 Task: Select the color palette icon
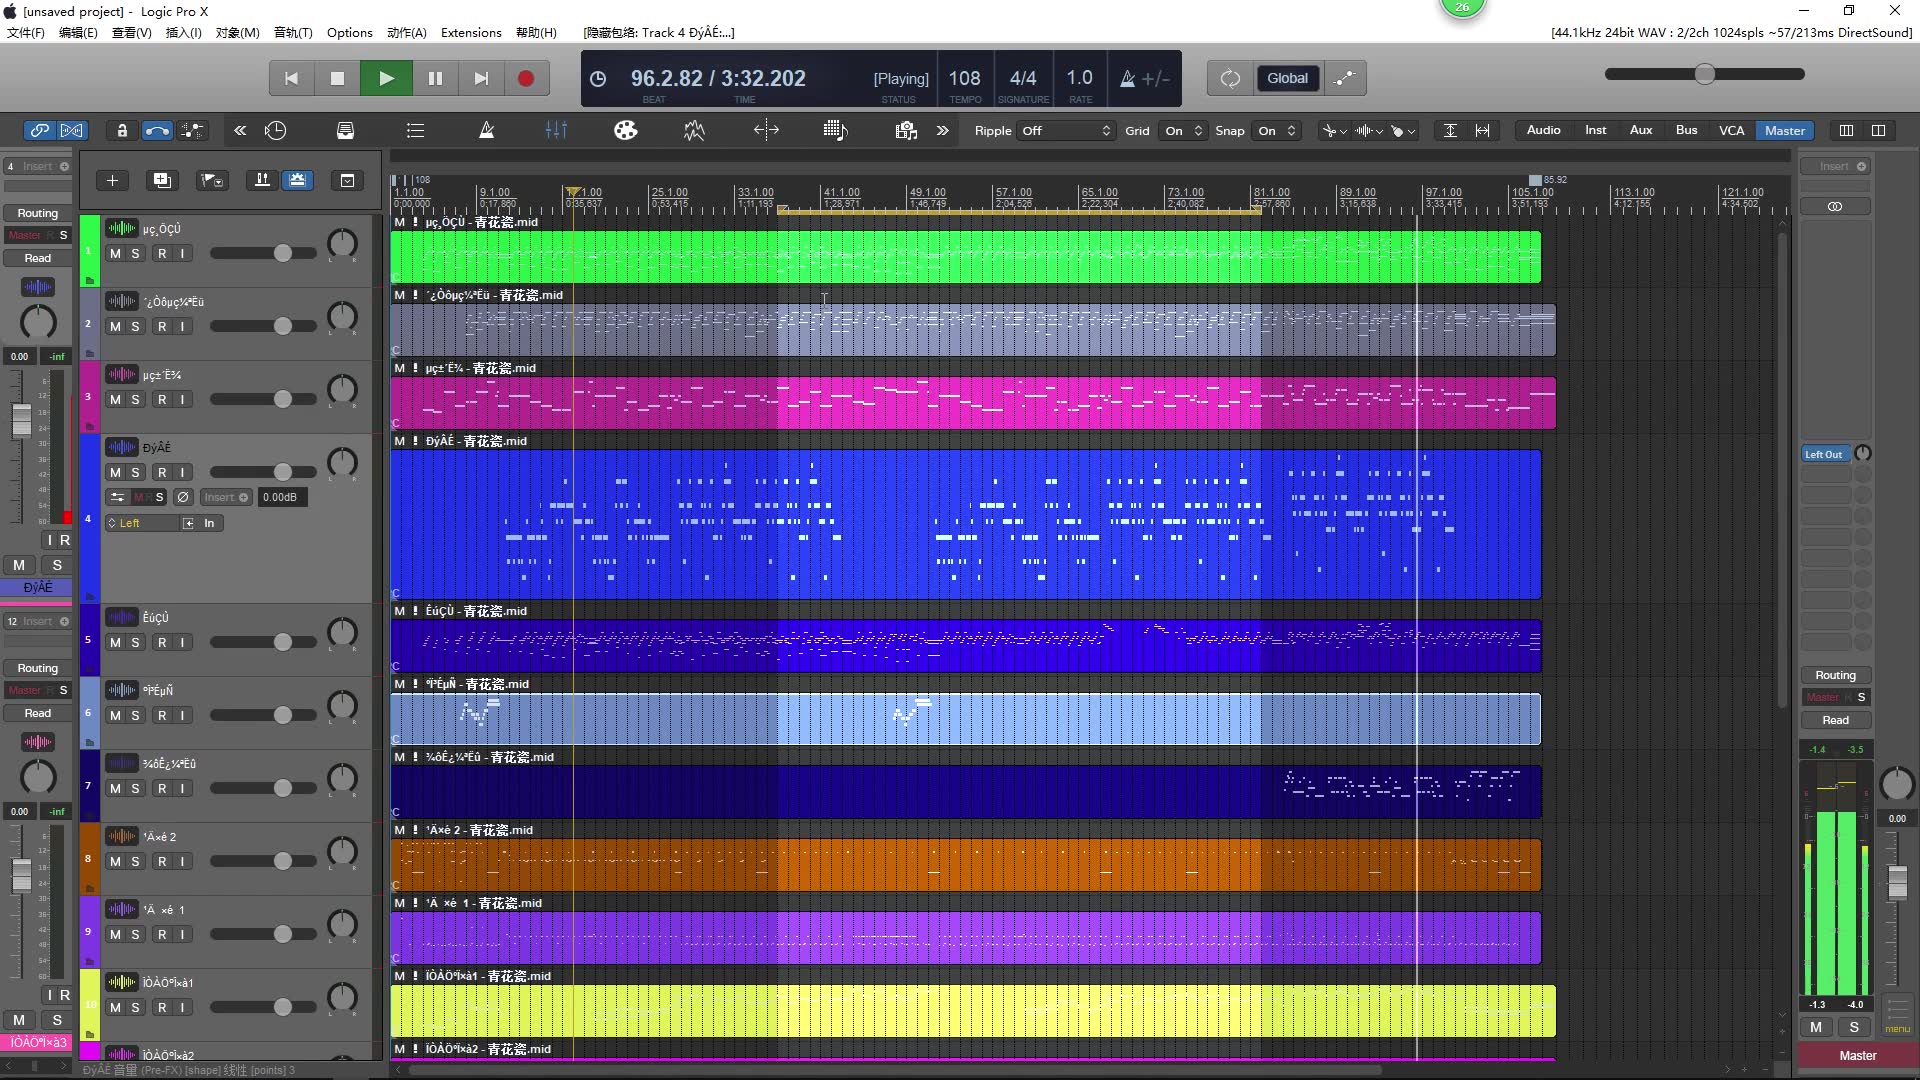pyautogui.click(x=625, y=130)
